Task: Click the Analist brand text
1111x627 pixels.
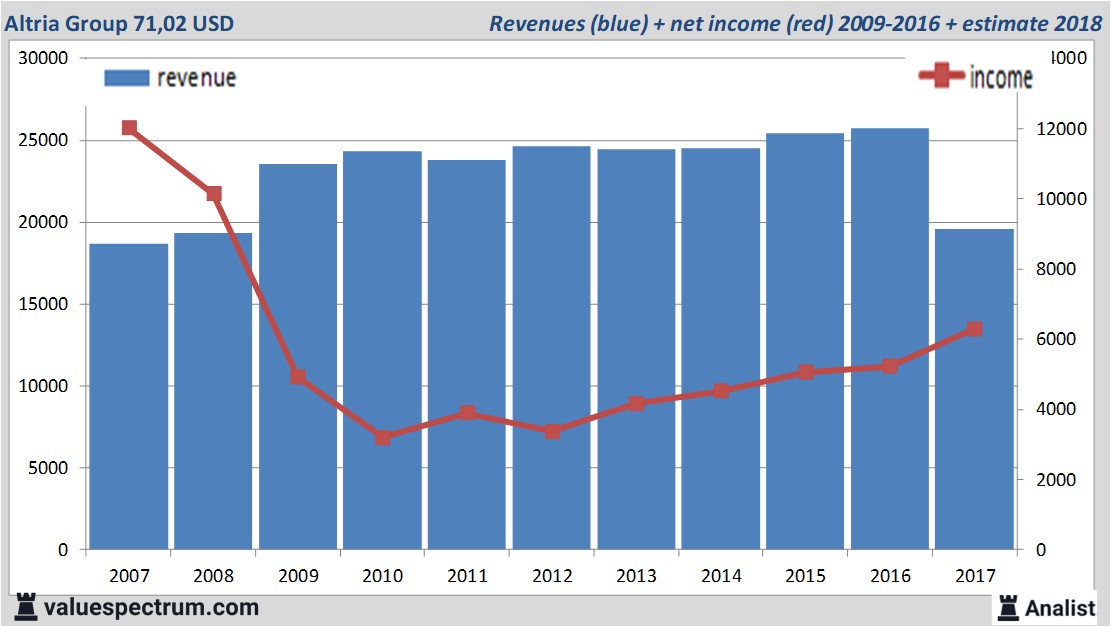Action: (x=1060, y=607)
